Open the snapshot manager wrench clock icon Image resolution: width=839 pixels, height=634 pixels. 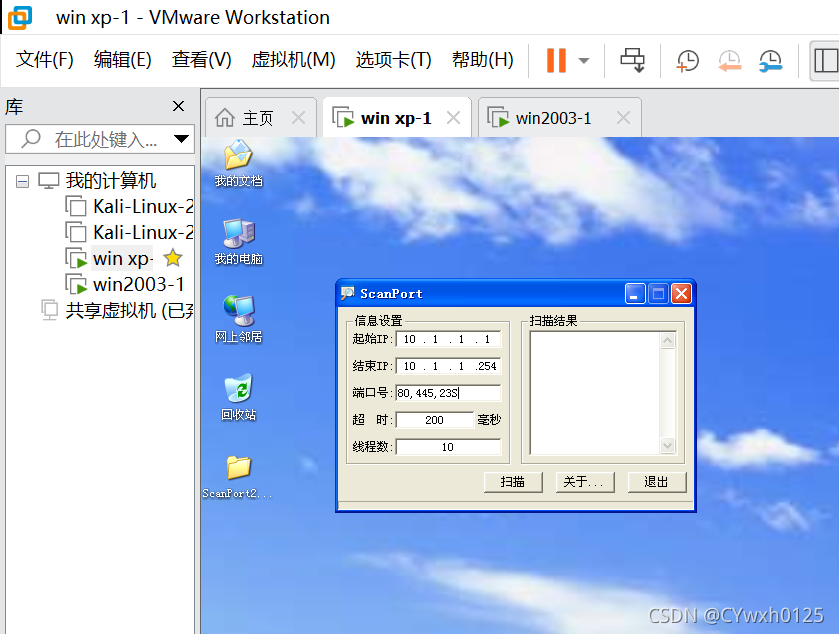[x=771, y=60]
